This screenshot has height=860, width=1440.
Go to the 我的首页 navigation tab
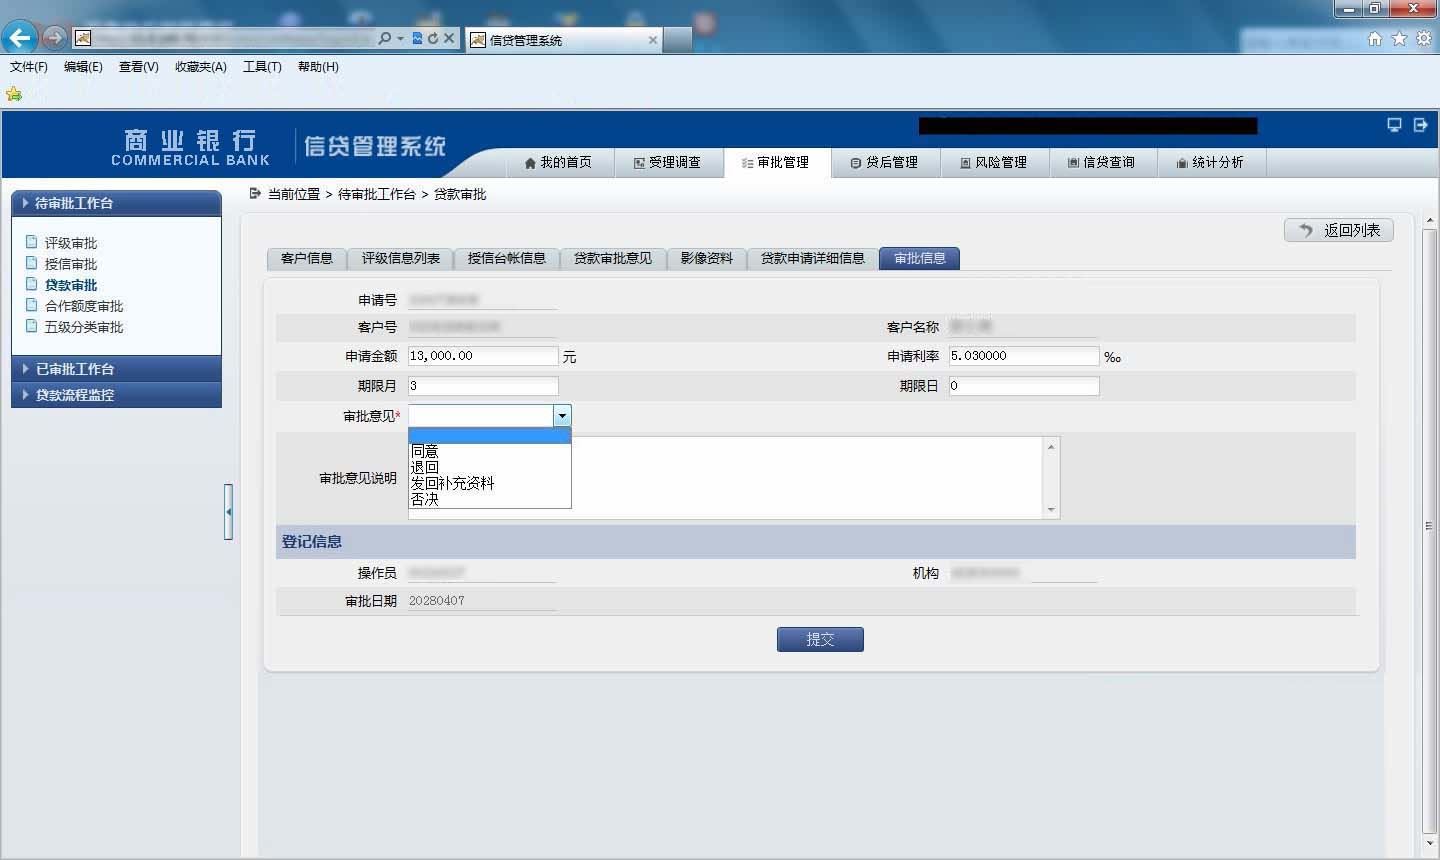pyautogui.click(x=558, y=162)
